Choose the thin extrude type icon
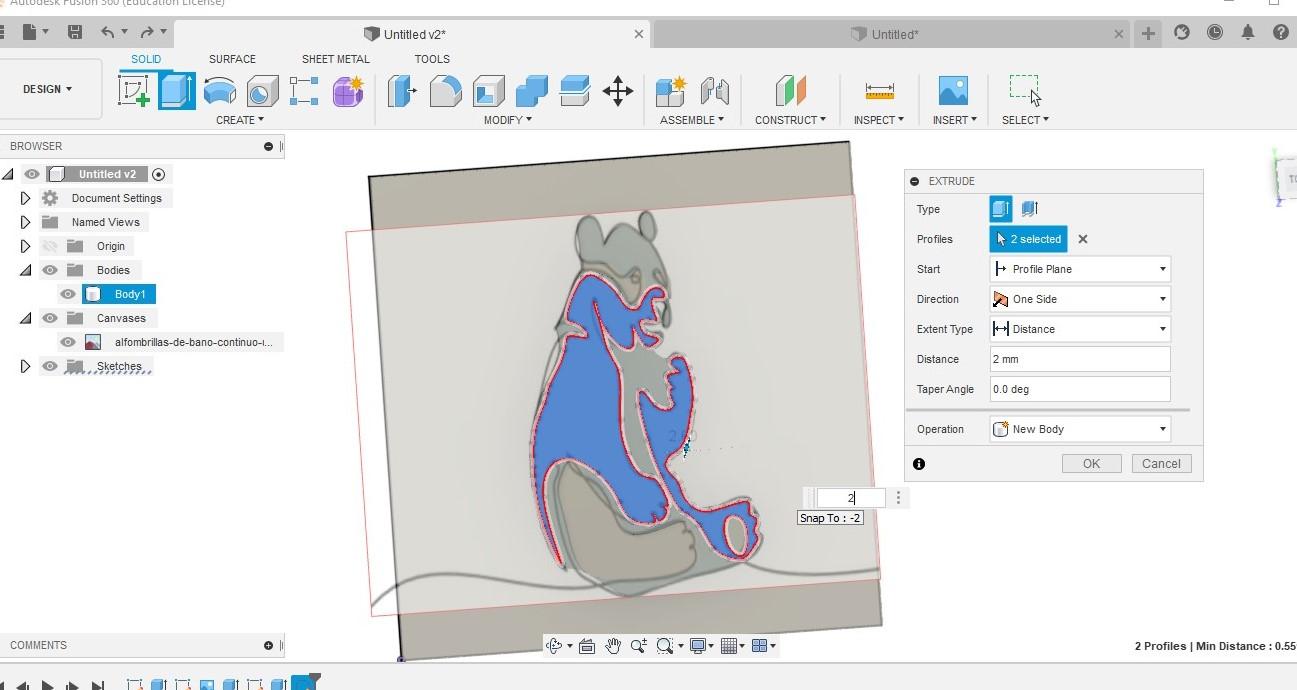 click(1030, 209)
